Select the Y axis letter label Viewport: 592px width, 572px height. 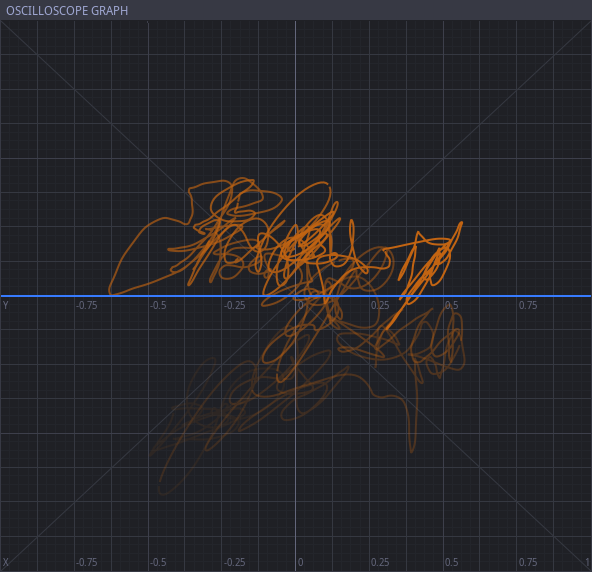click(x=5, y=305)
